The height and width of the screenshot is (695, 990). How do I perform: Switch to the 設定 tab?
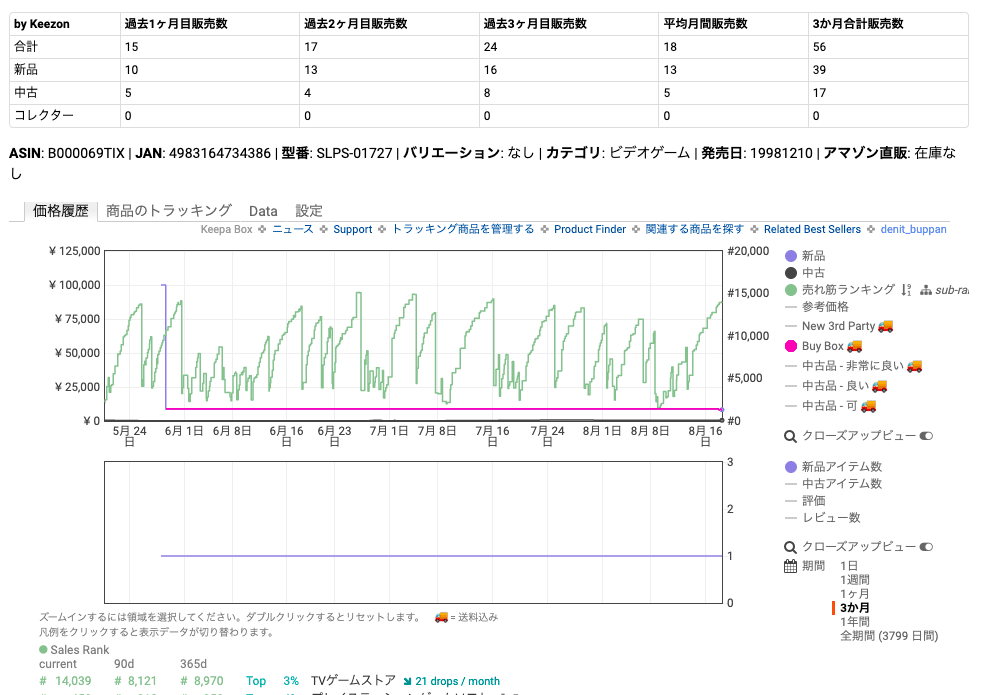click(x=308, y=211)
